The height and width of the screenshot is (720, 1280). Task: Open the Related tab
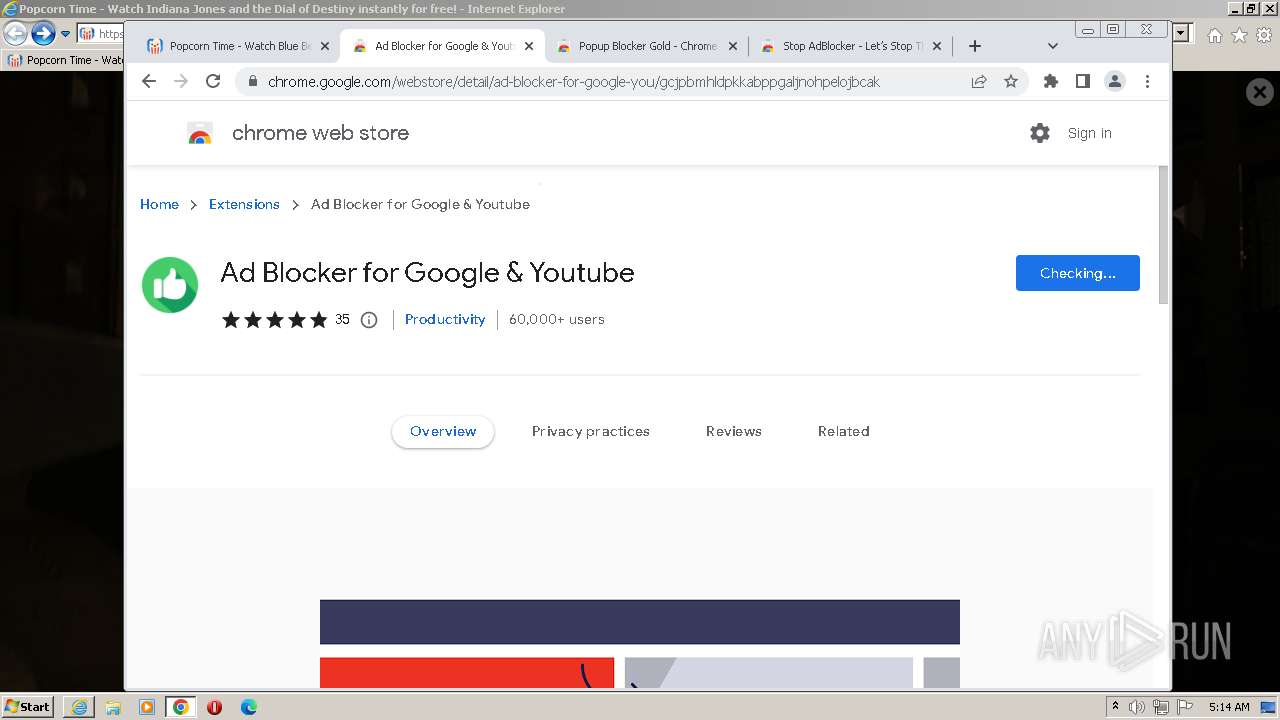[x=844, y=431]
